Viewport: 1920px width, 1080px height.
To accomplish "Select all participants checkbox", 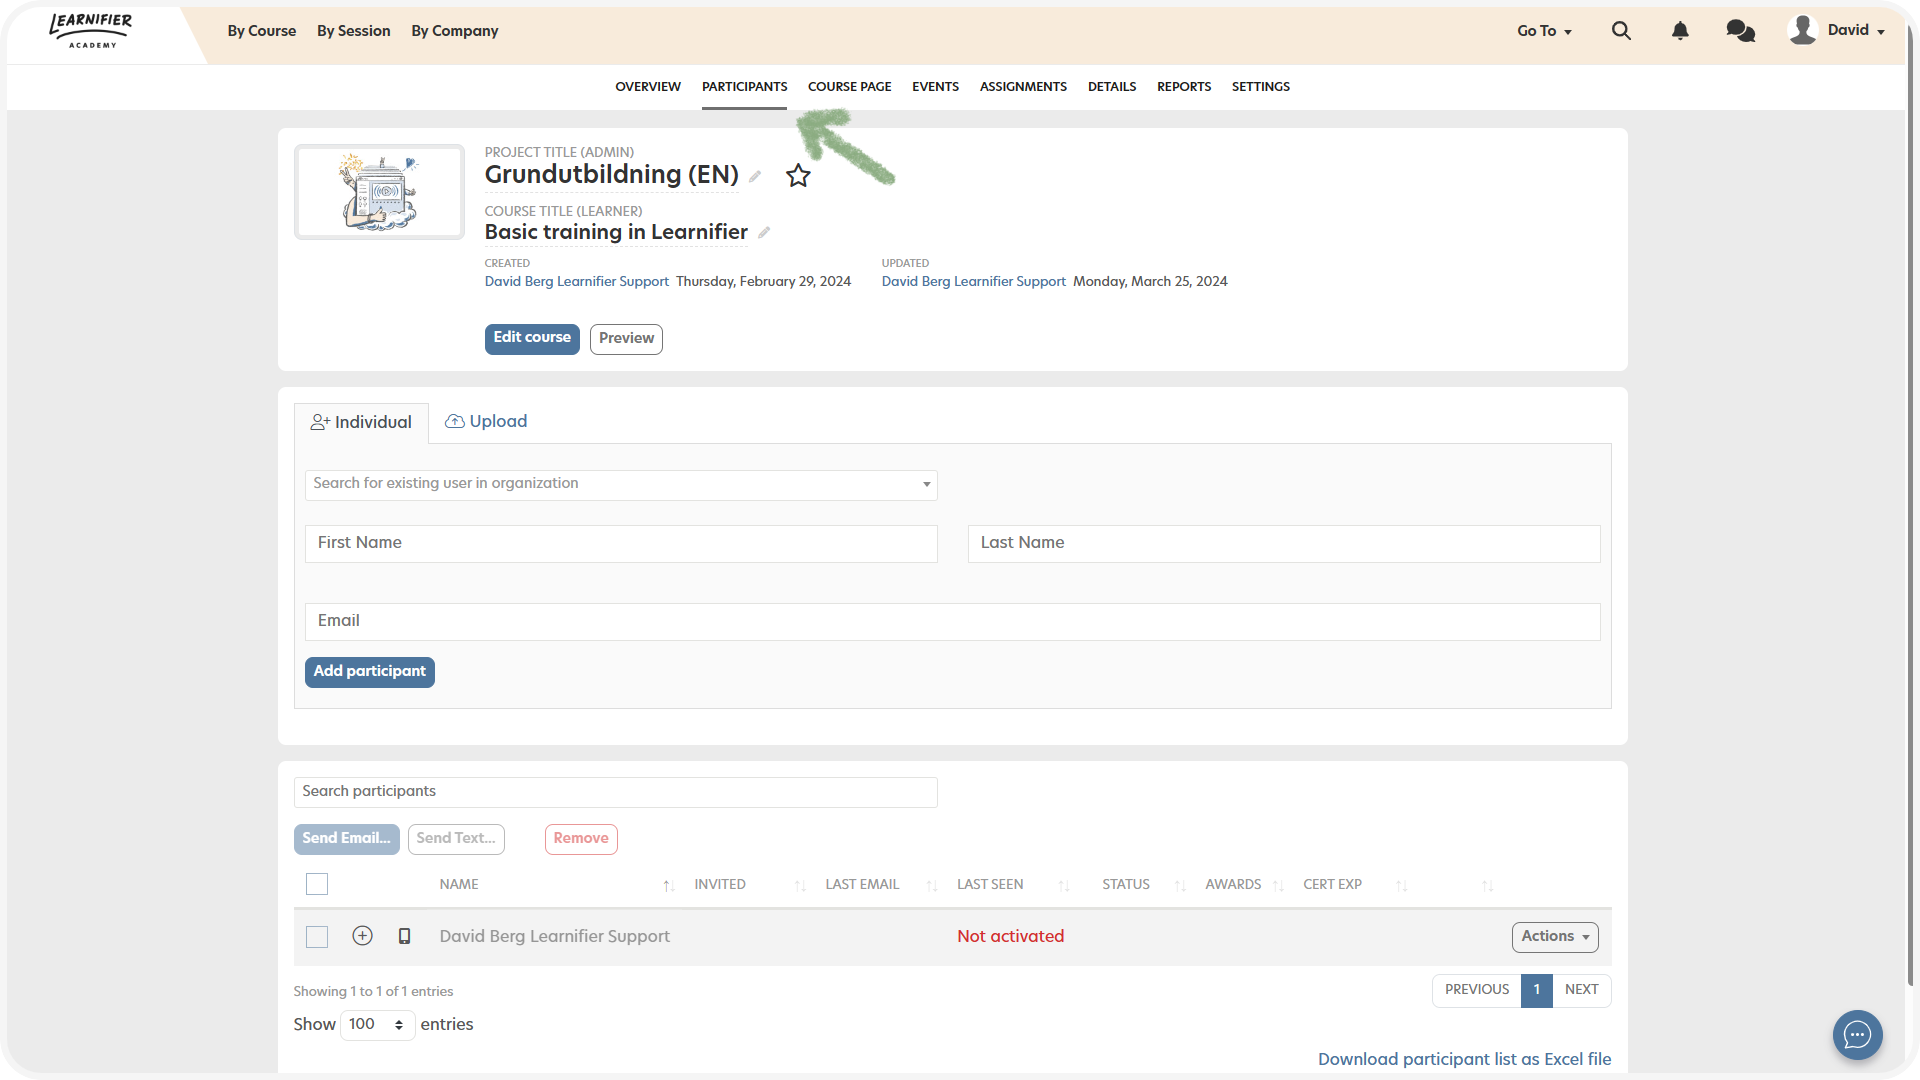I will [317, 884].
